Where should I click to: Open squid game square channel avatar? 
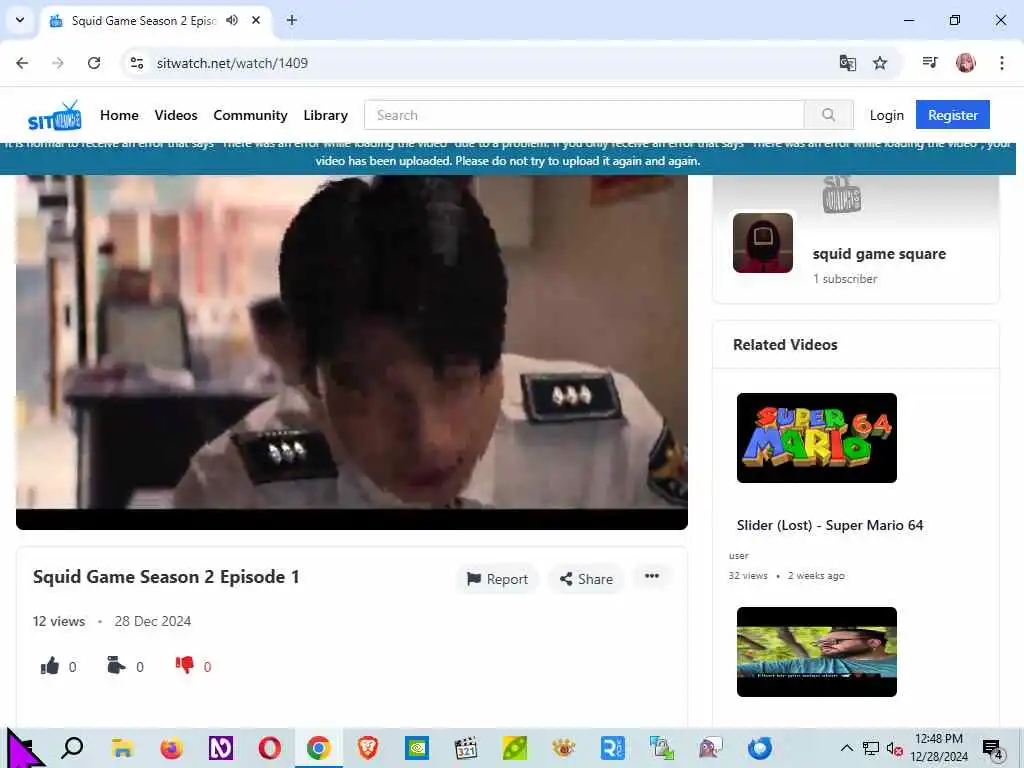[x=762, y=242]
